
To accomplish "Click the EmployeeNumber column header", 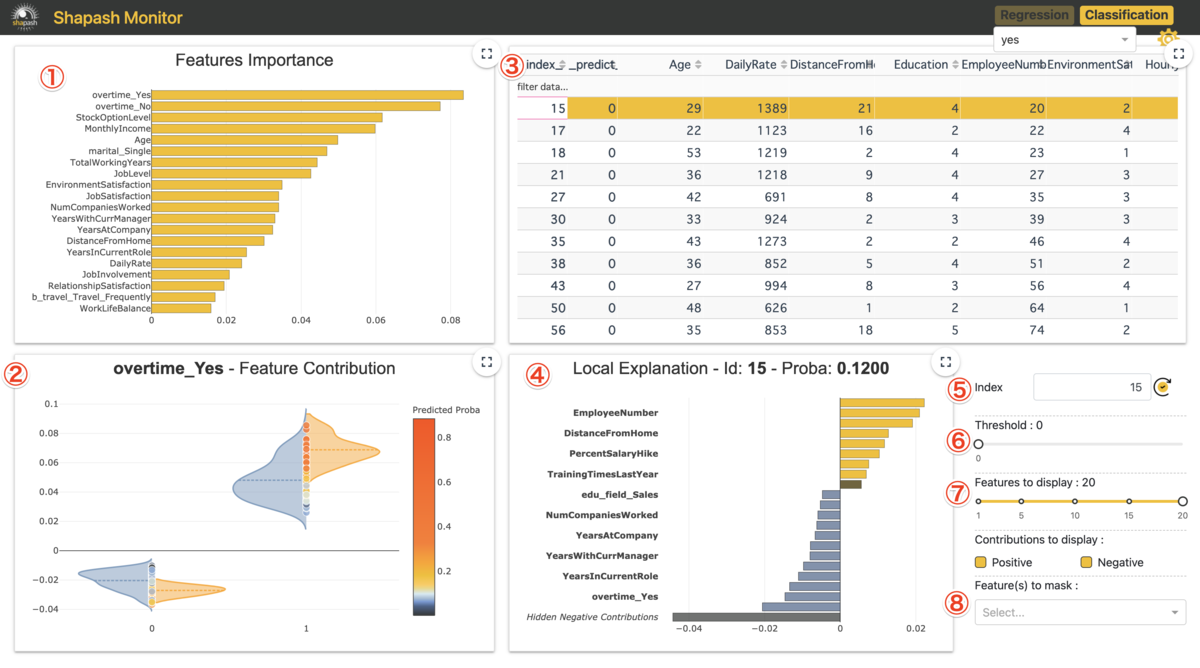I will point(1001,65).
